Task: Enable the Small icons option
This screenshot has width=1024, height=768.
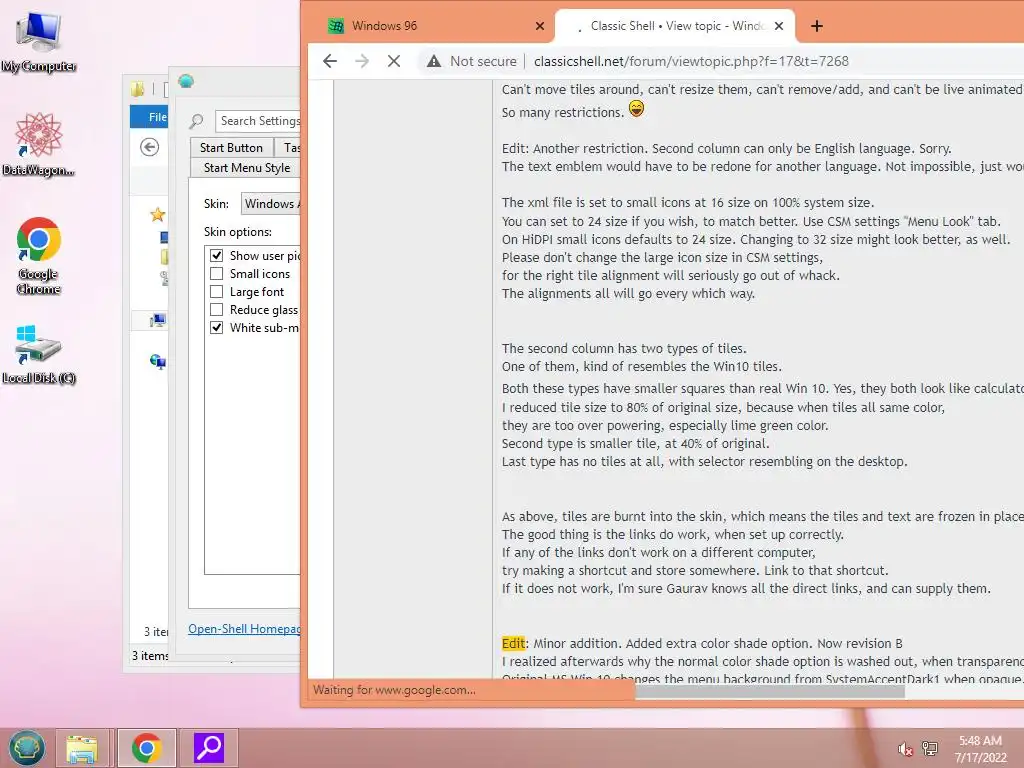Action: click(x=216, y=274)
